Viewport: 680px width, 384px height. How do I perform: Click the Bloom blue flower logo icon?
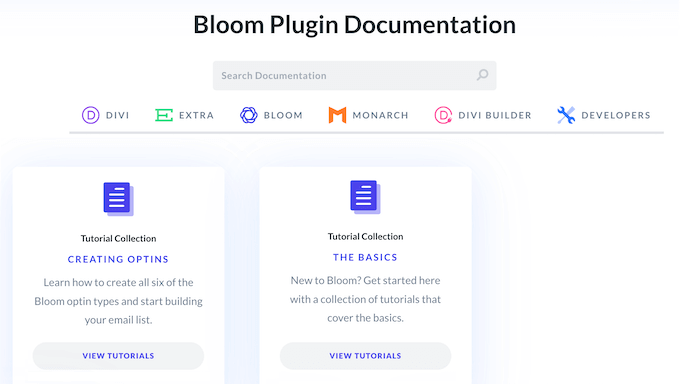(249, 115)
